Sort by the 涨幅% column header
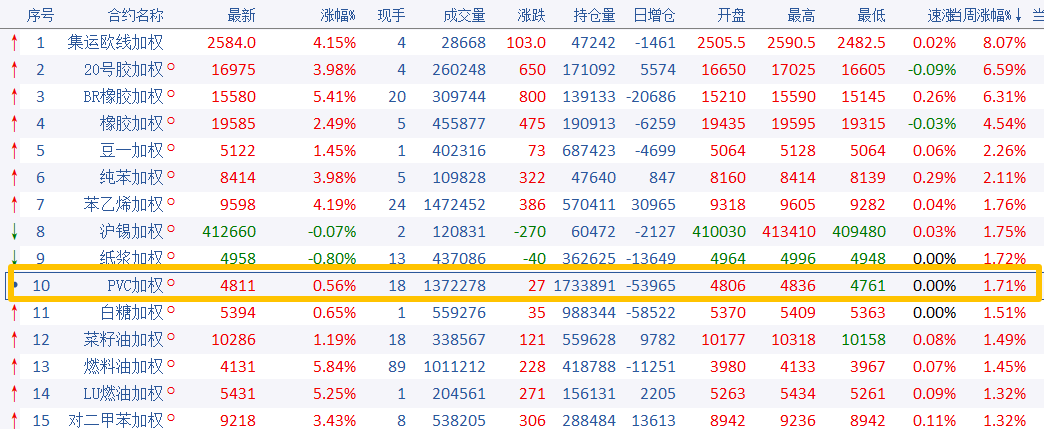 tap(338, 16)
